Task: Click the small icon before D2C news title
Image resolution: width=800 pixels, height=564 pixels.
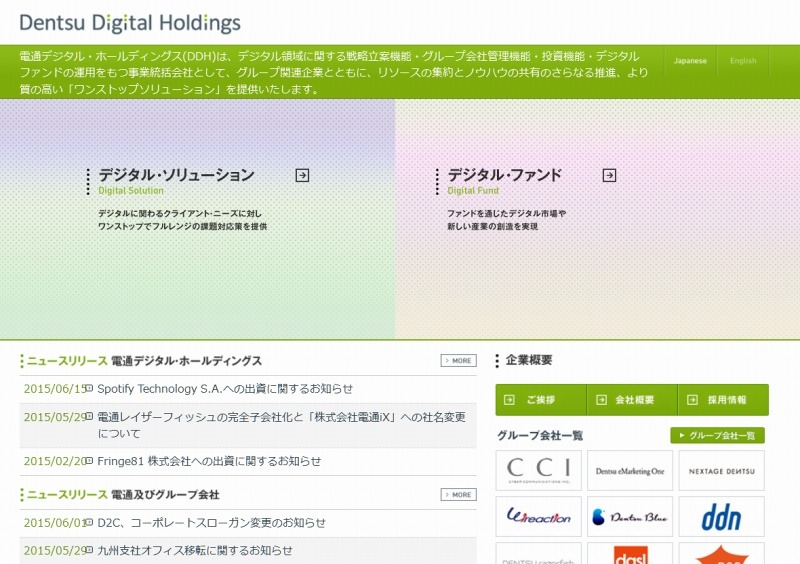Action: [89, 522]
